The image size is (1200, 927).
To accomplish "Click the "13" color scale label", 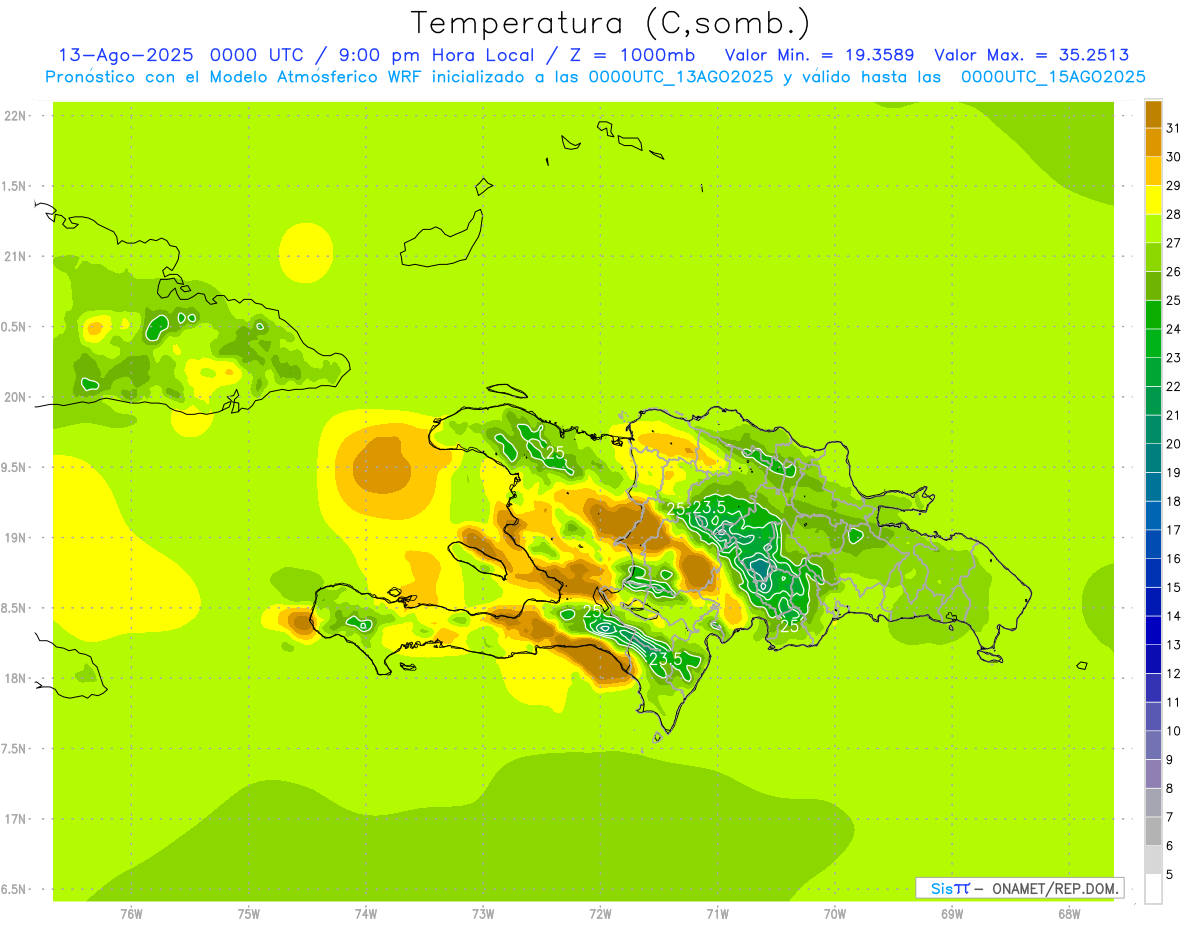I will pyautogui.click(x=1173, y=645).
